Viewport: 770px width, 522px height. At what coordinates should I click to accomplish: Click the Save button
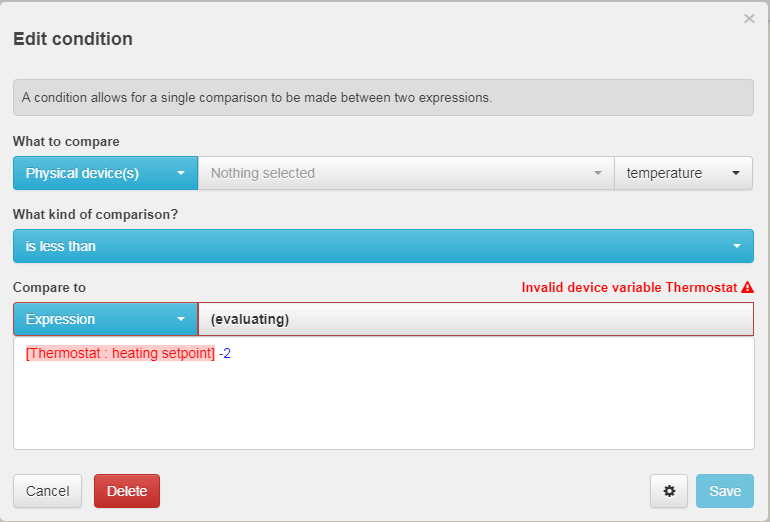(x=725, y=491)
